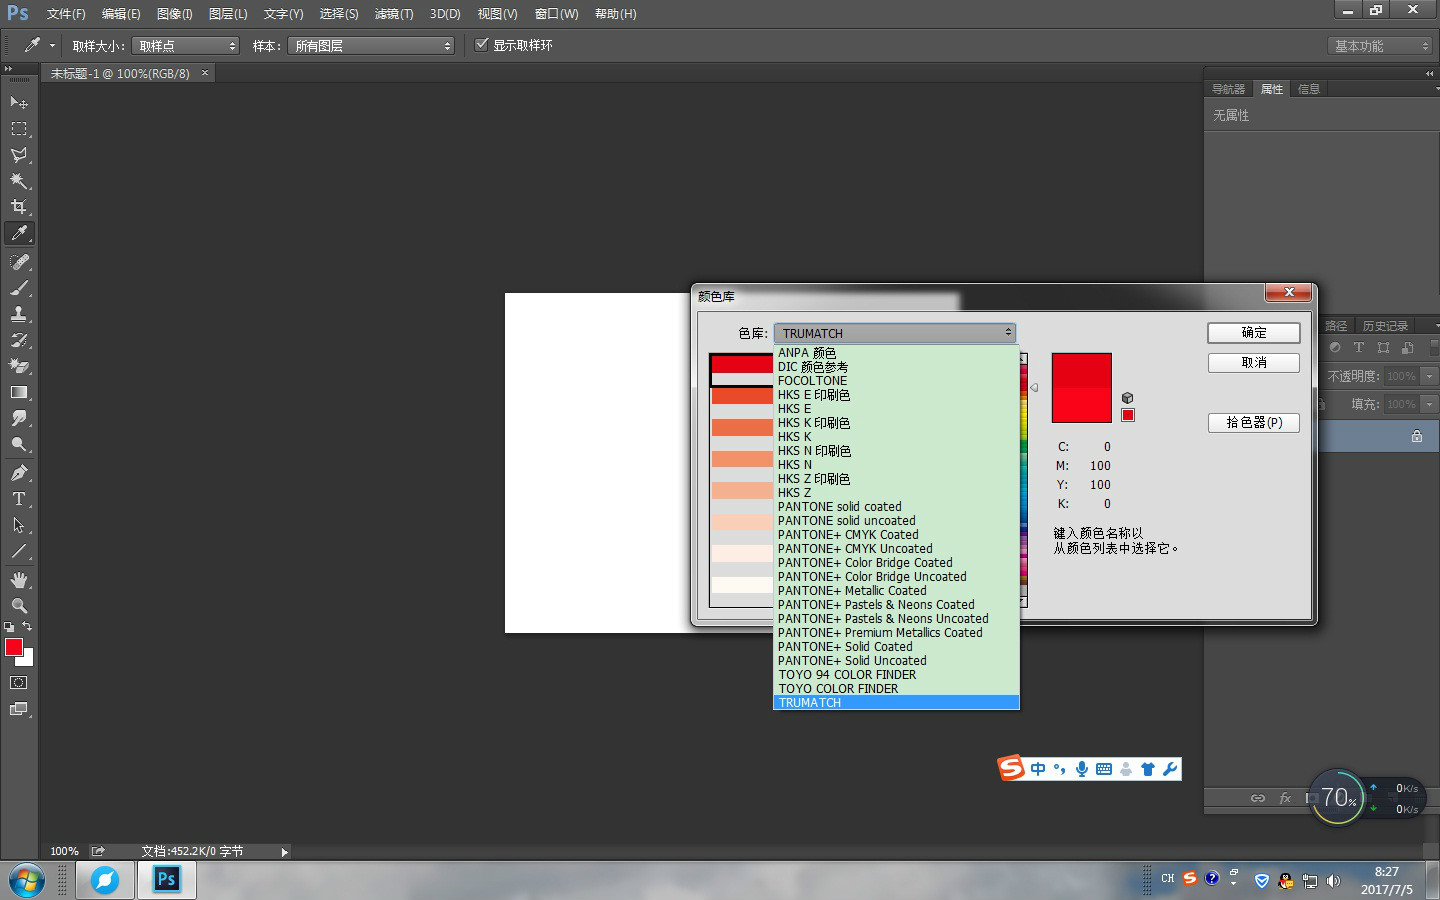Click the 色库 TRUMATCH combo box

click(895, 333)
